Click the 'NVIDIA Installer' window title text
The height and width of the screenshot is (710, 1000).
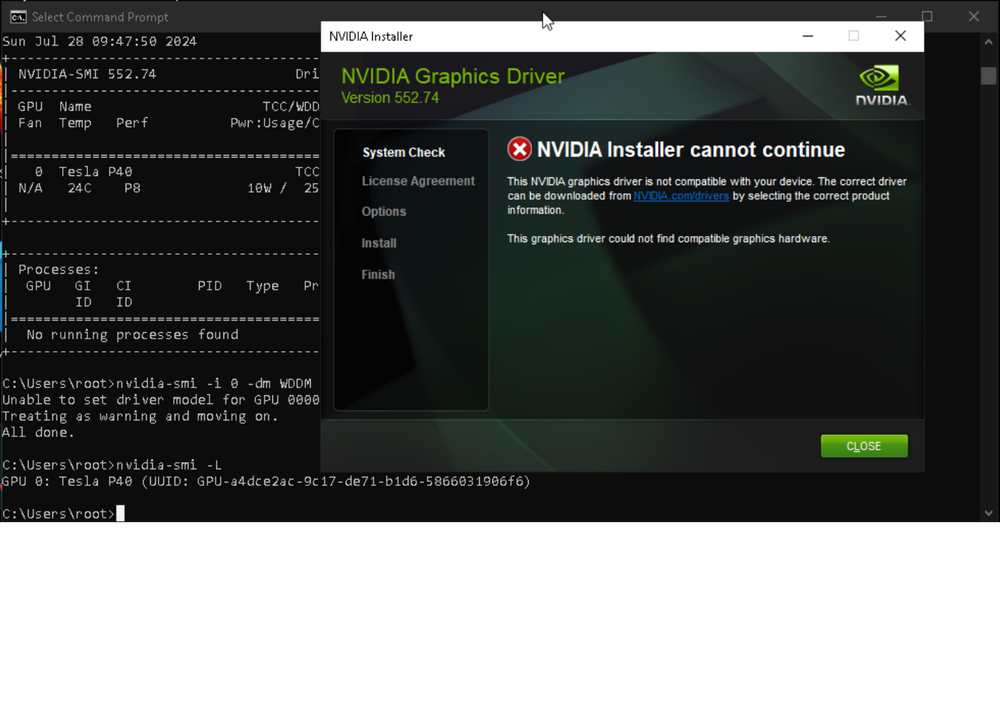[371, 36]
